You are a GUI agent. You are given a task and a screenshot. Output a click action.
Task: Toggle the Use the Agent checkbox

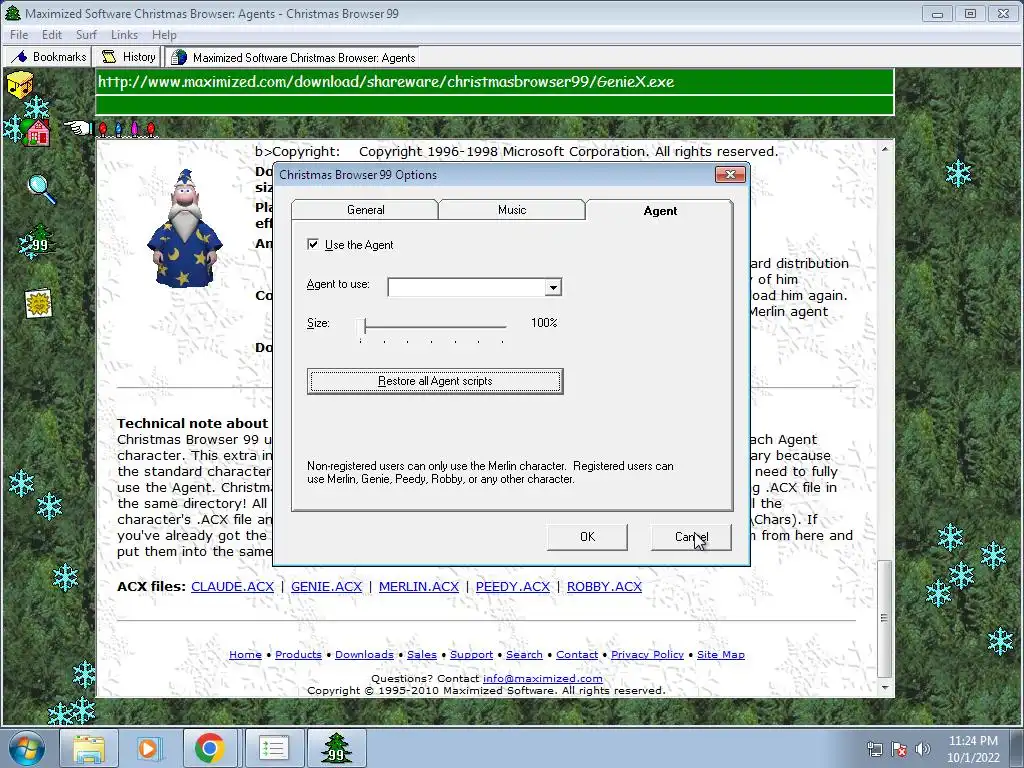pos(313,244)
